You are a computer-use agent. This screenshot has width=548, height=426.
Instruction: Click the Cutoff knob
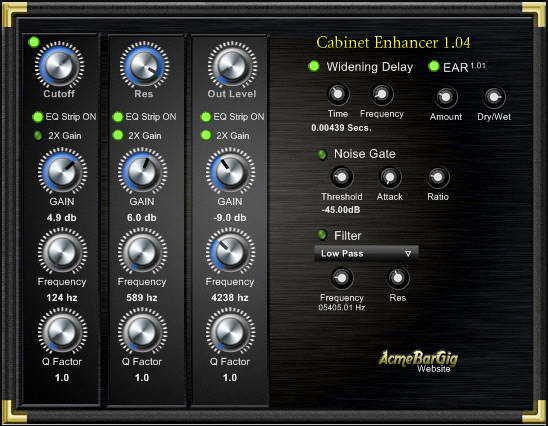click(59, 65)
